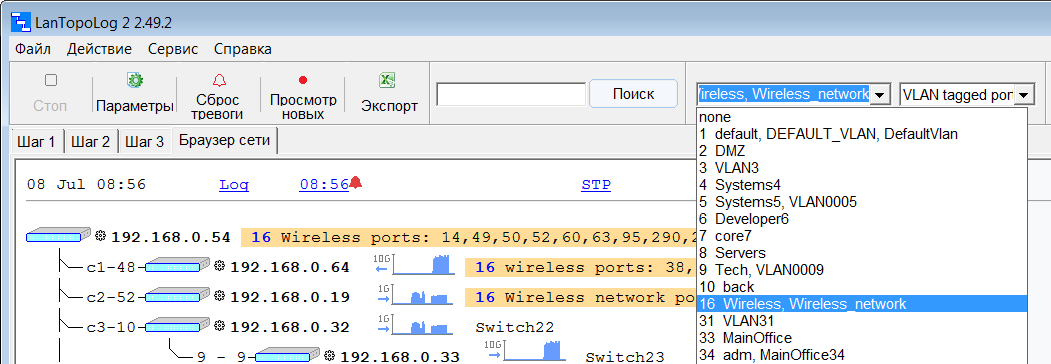Click the 08 Jul 08:56 timestamp
This screenshot has width=1051, height=364.
pyautogui.click(x=86, y=184)
